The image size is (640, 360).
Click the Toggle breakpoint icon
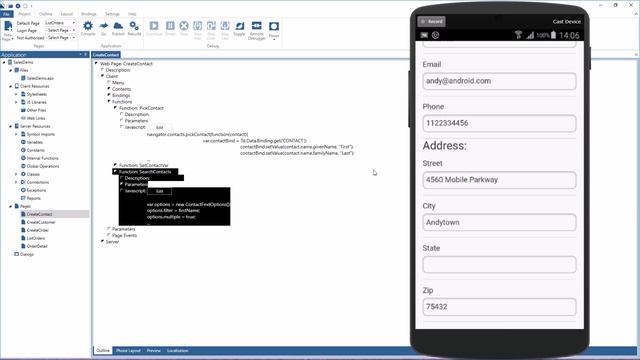(240, 26)
